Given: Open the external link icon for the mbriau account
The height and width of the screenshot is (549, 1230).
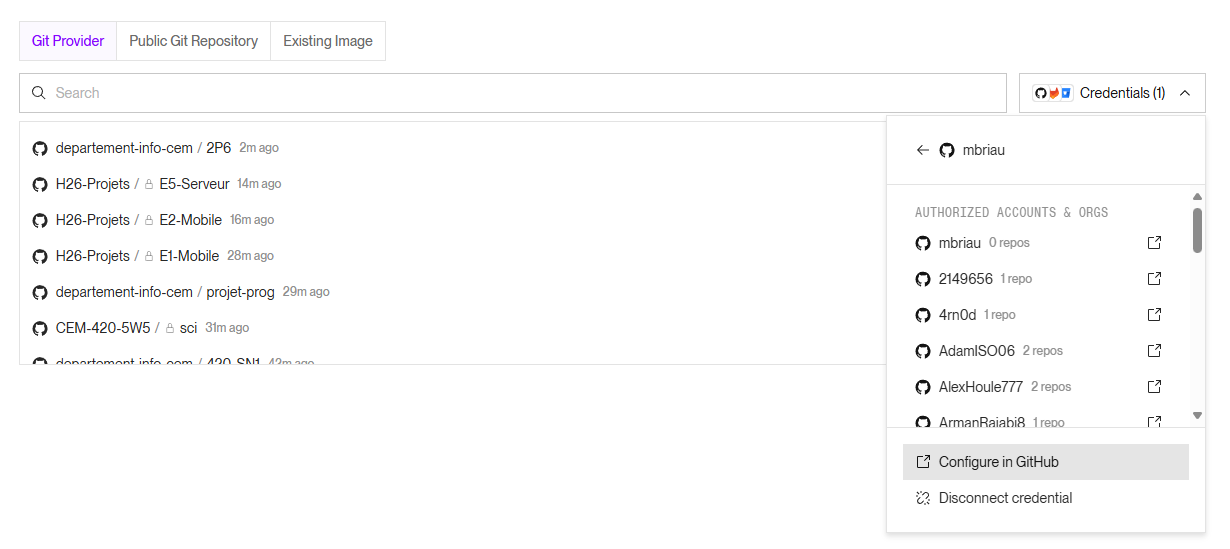Looking at the screenshot, I should (1154, 243).
